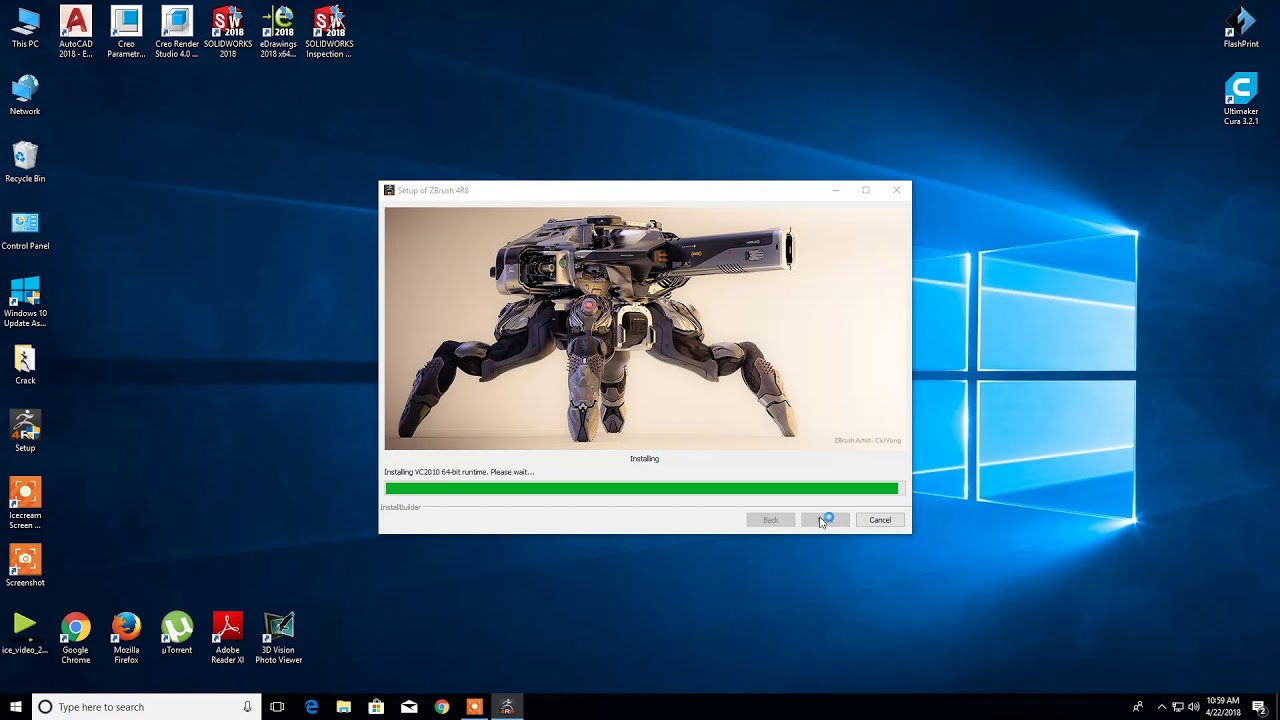The image size is (1280, 720).
Task: Open File Explorer from the taskbar
Action: pyautogui.click(x=344, y=707)
